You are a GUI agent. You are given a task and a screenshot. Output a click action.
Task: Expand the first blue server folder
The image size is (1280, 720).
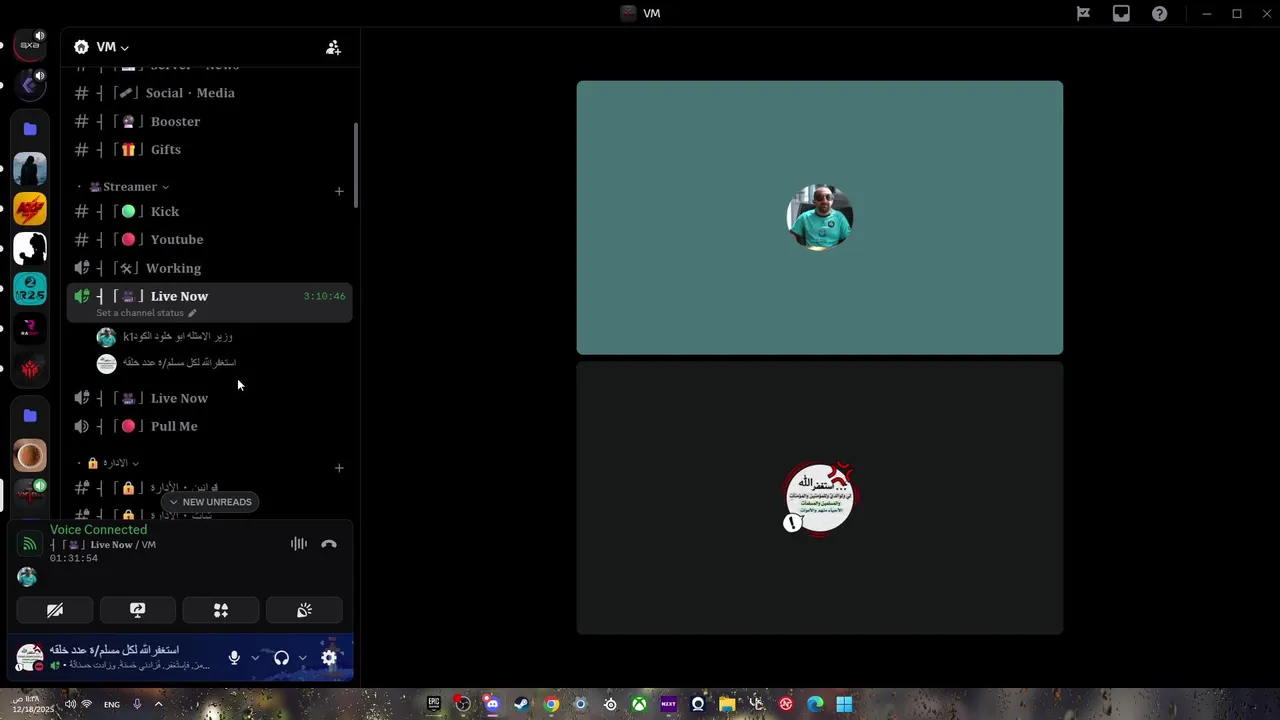(30, 129)
